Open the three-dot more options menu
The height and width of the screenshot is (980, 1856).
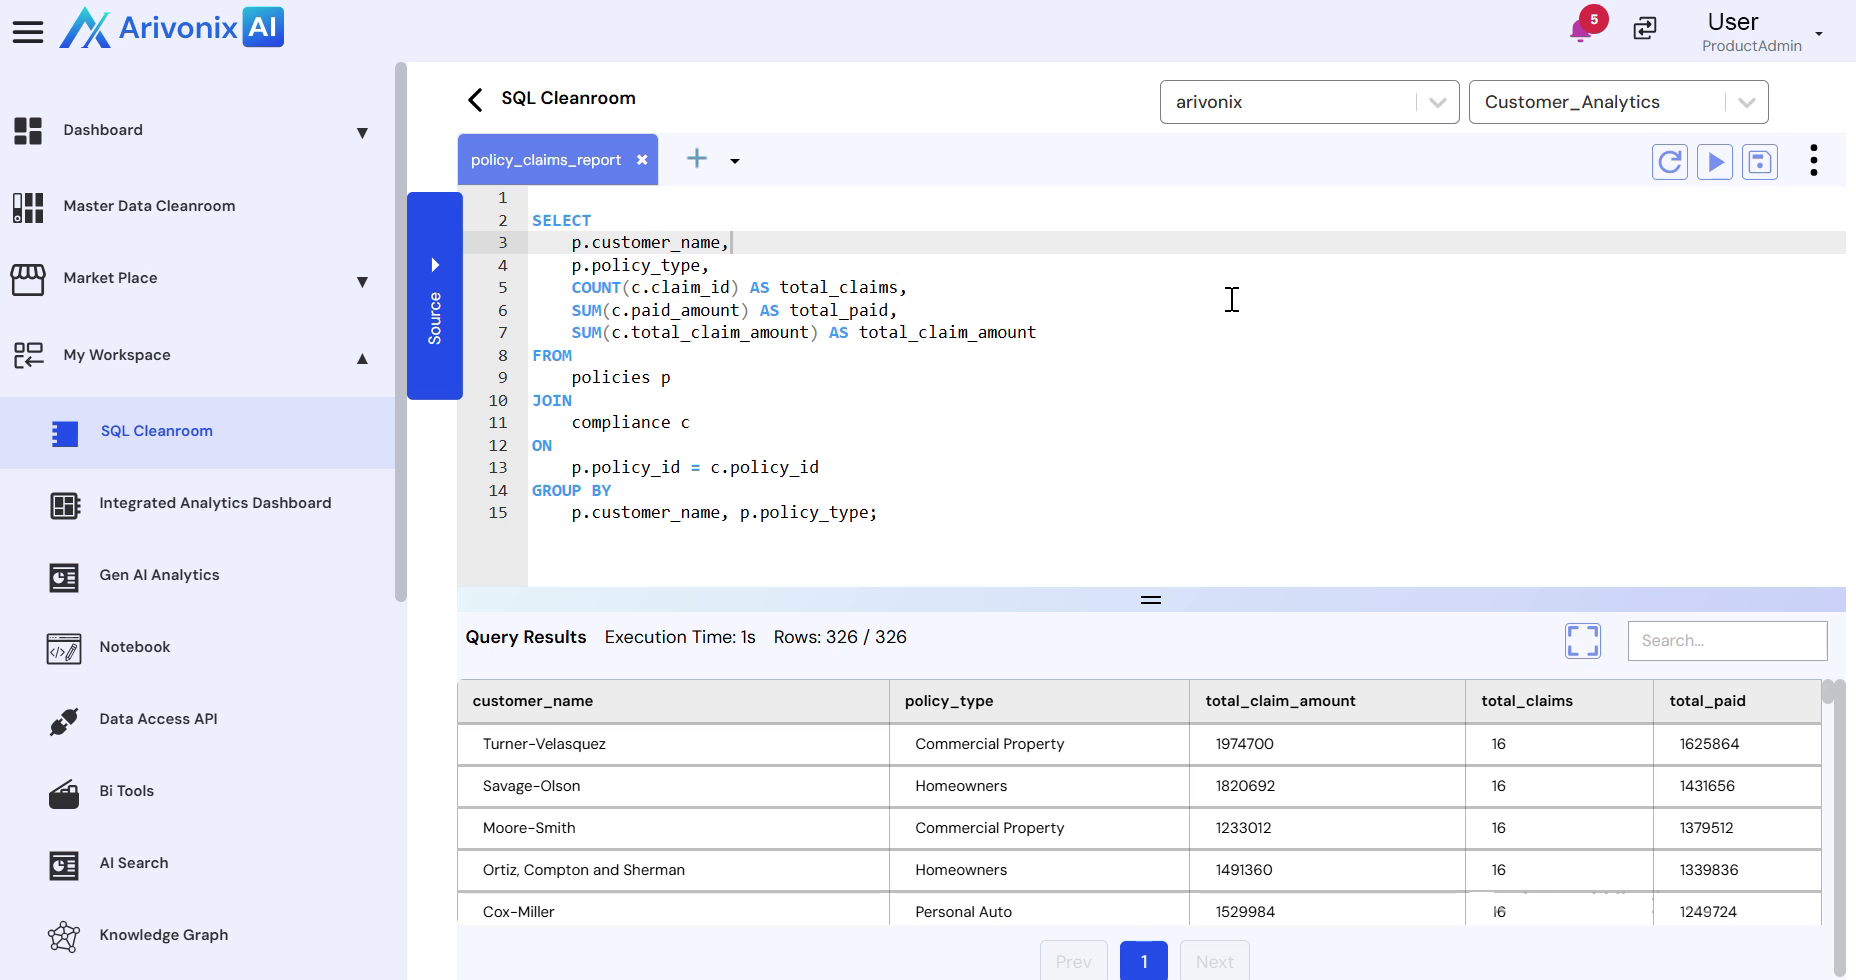coord(1813,161)
